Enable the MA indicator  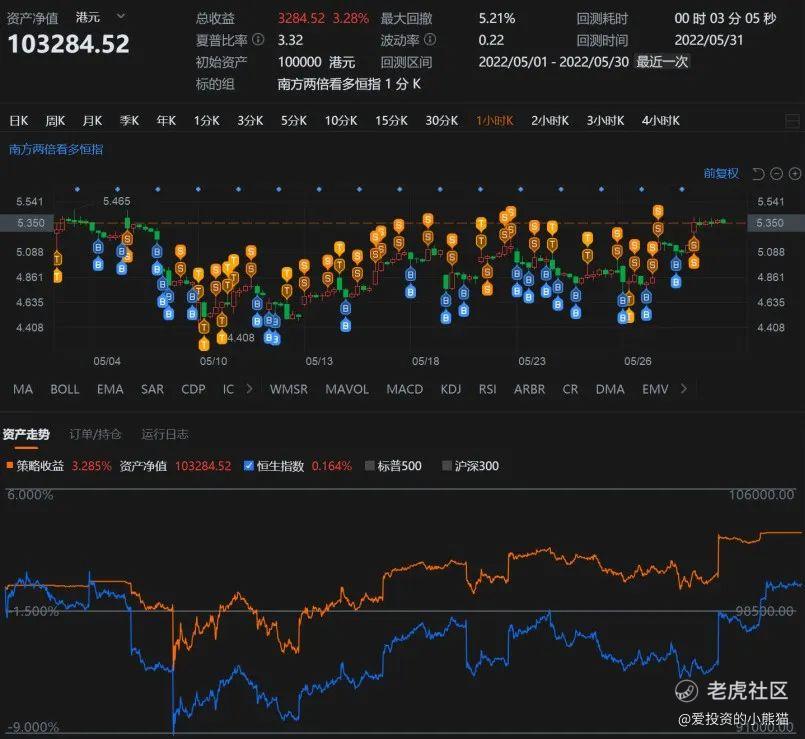pyautogui.click(x=23, y=389)
